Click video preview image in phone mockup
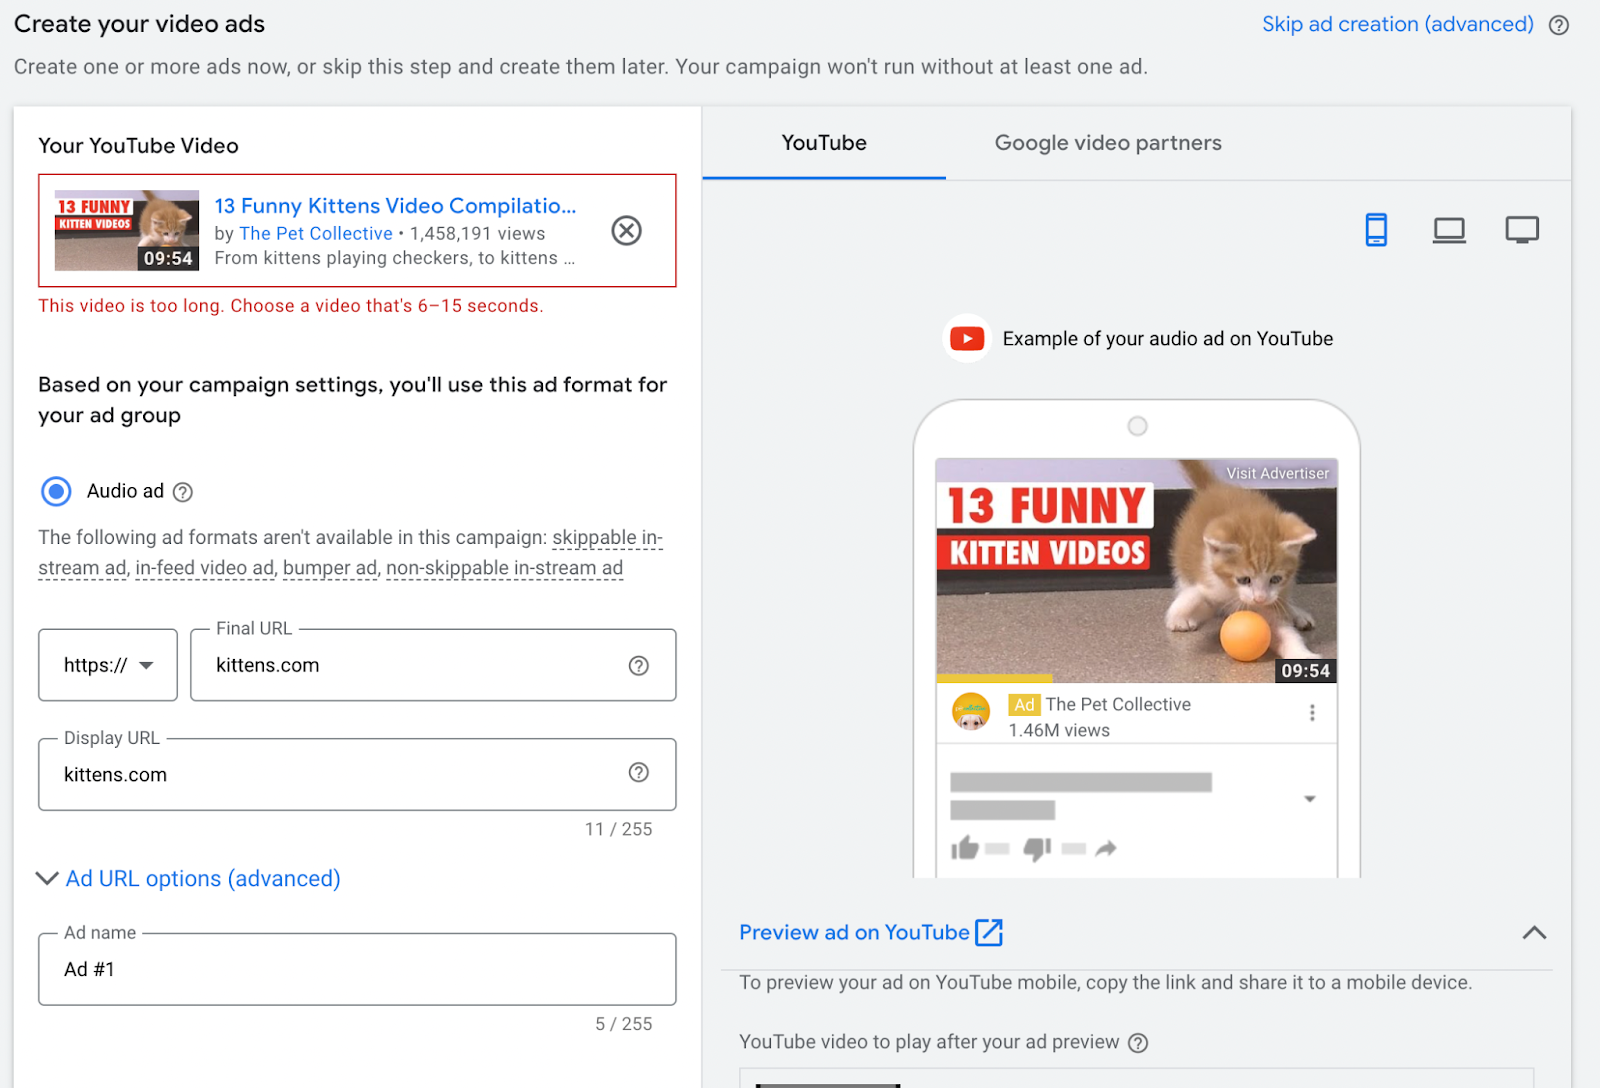1600x1088 pixels. [1136, 571]
